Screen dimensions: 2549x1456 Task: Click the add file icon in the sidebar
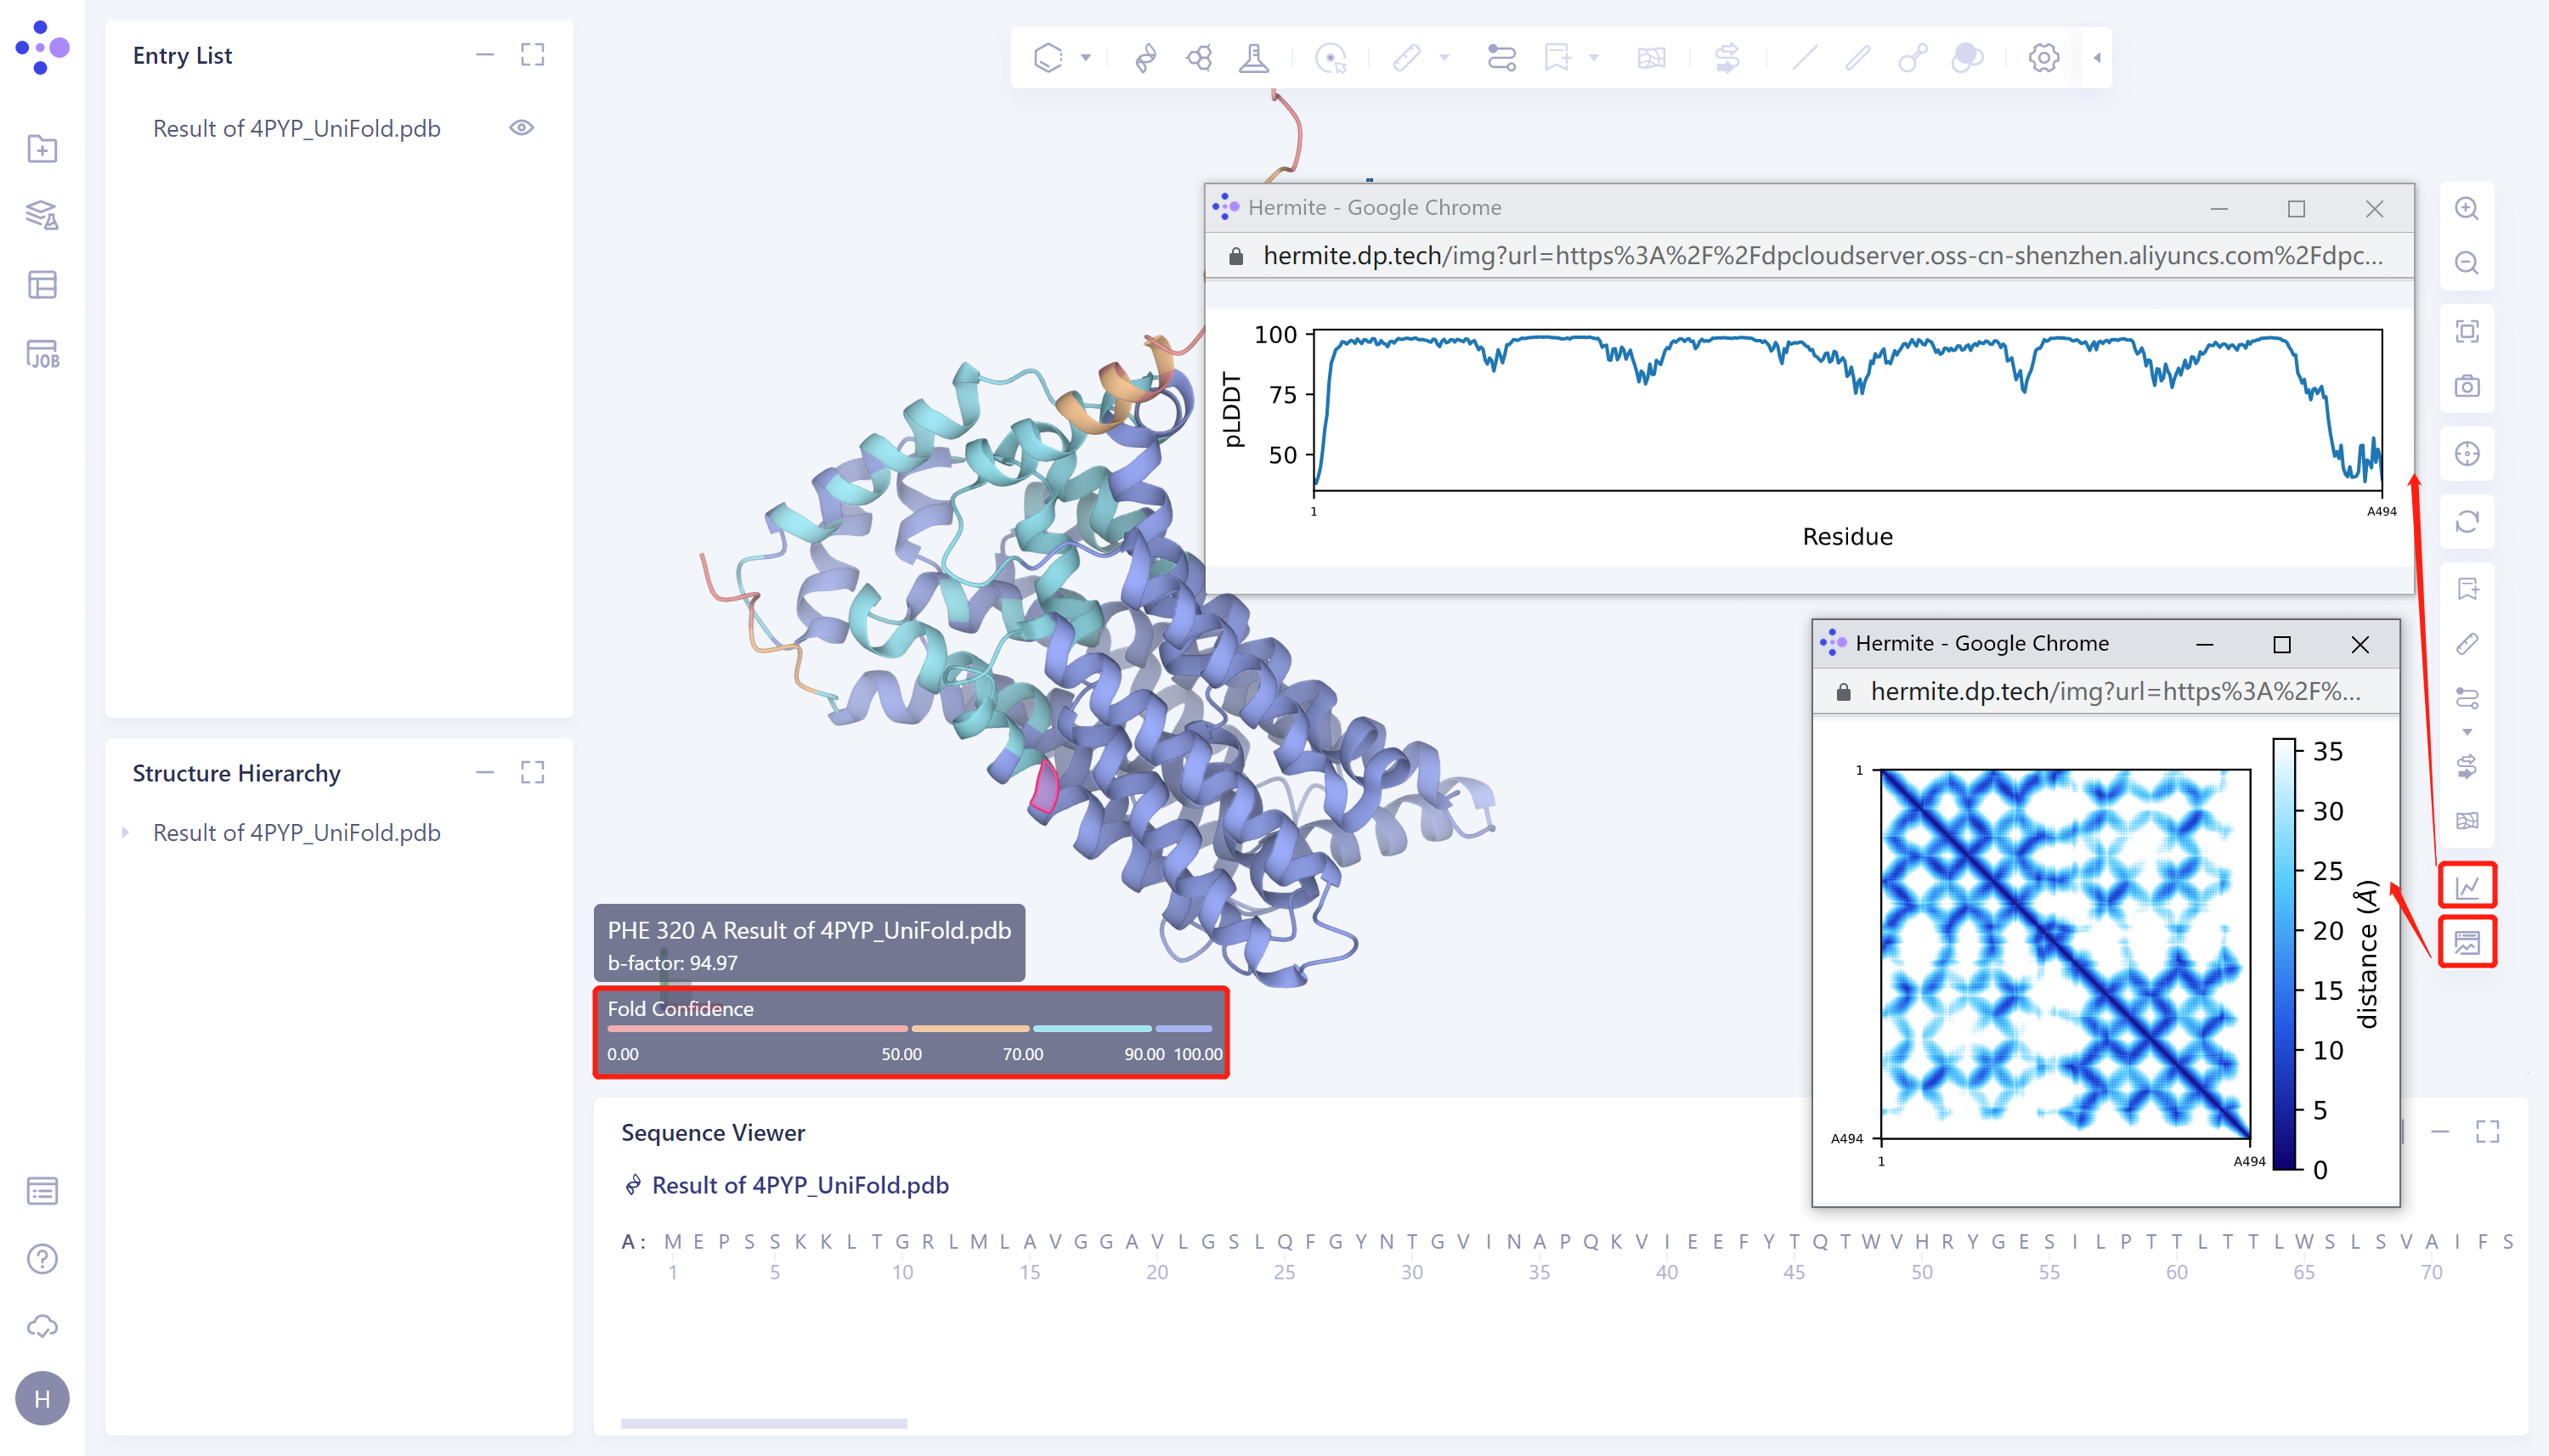pyautogui.click(x=42, y=149)
